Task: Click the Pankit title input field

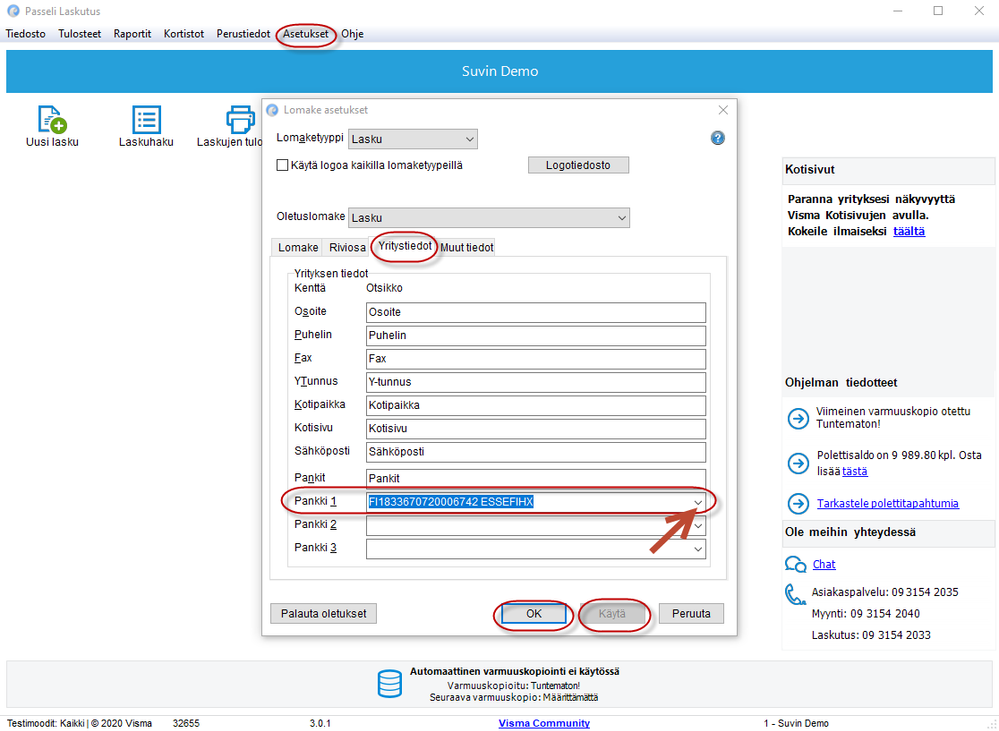Action: tap(536, 479)
